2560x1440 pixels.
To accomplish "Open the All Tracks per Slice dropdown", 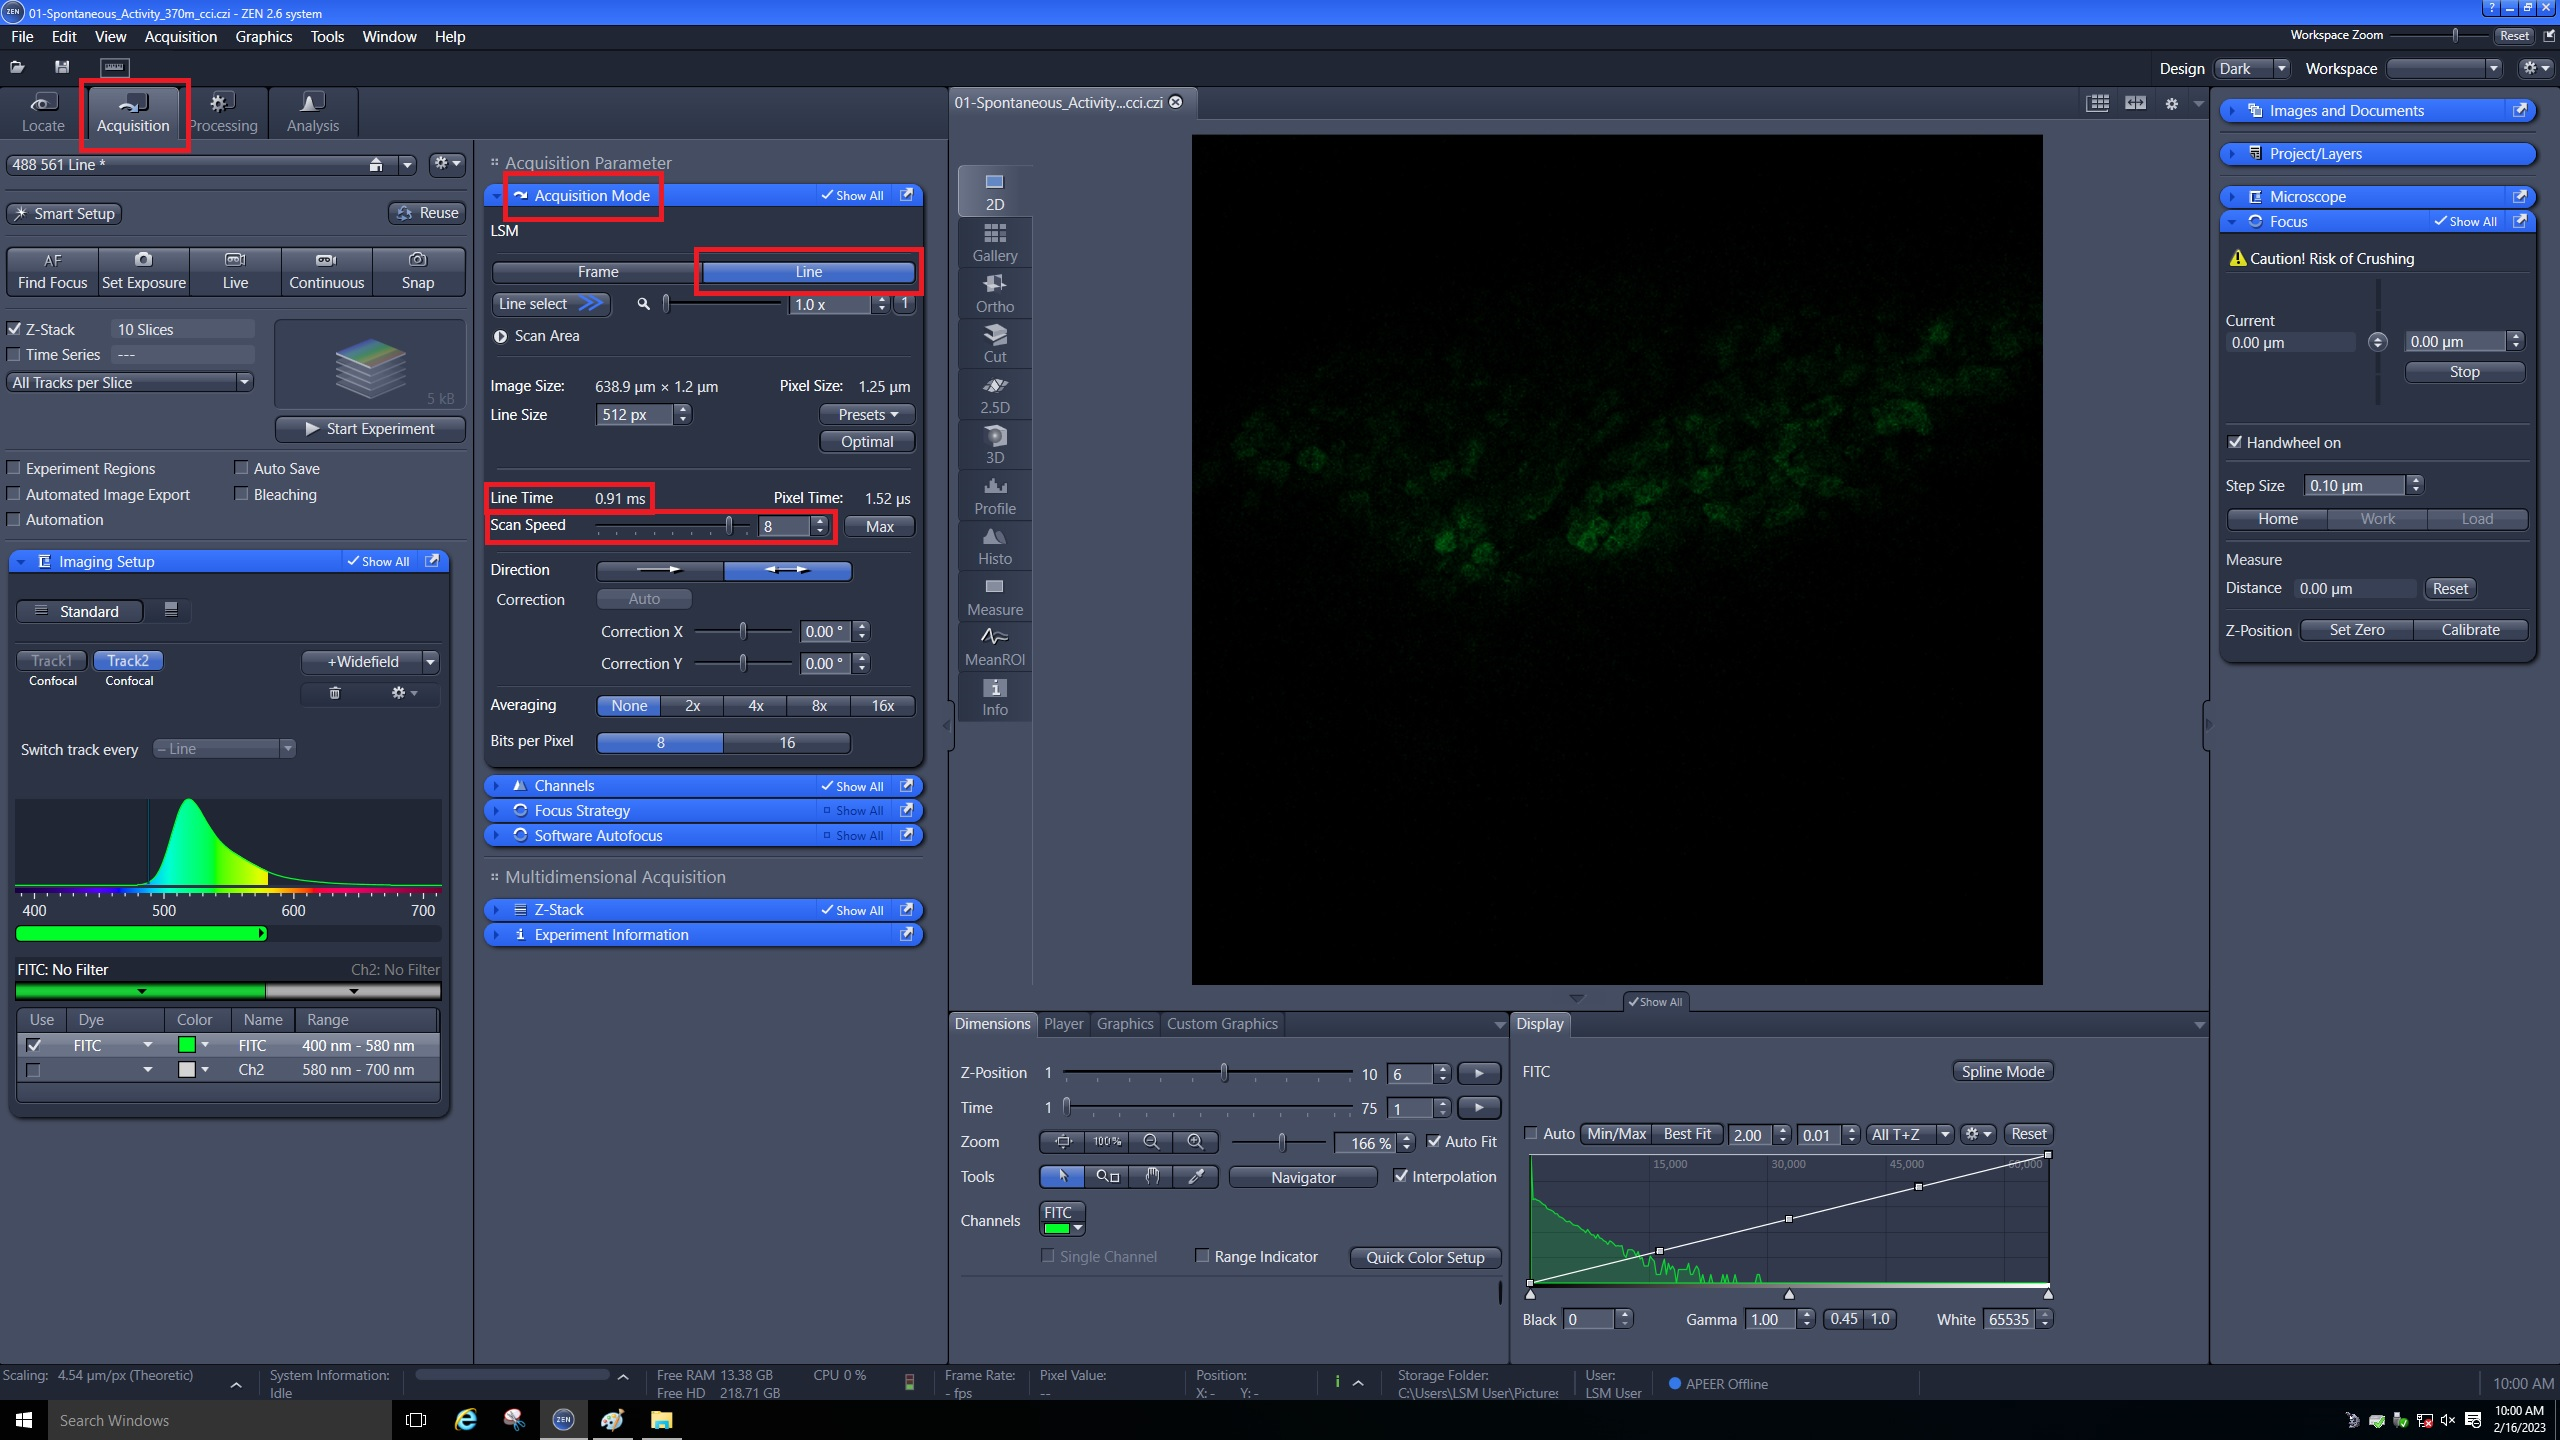I will (x=130, y=382).
